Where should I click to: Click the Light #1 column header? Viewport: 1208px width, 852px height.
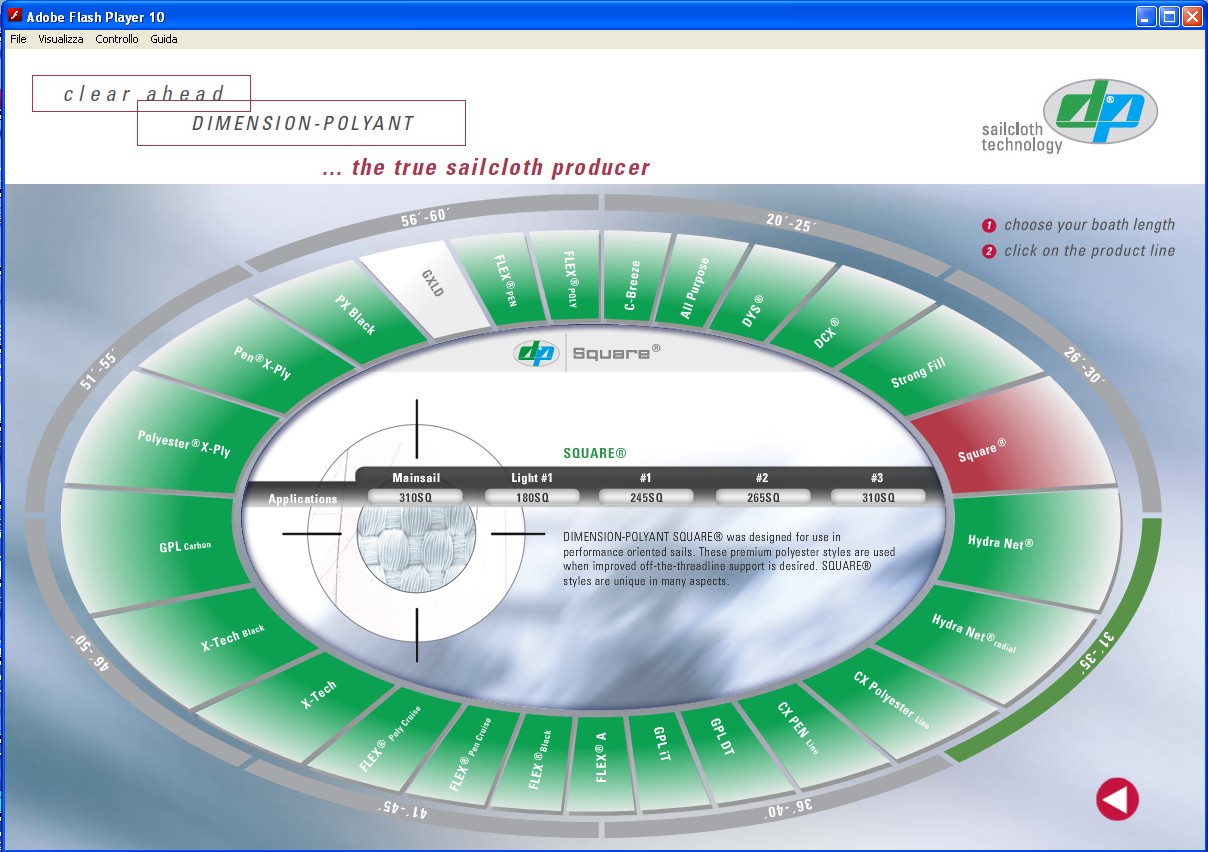pyautogui.click(x=532, y=478)
